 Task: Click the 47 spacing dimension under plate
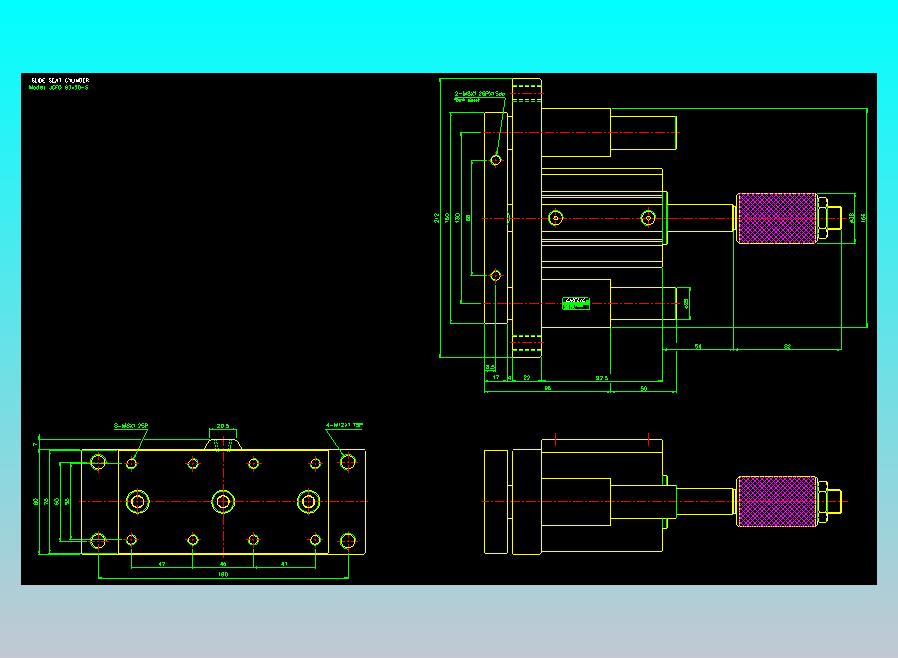[x=162, y=564]
